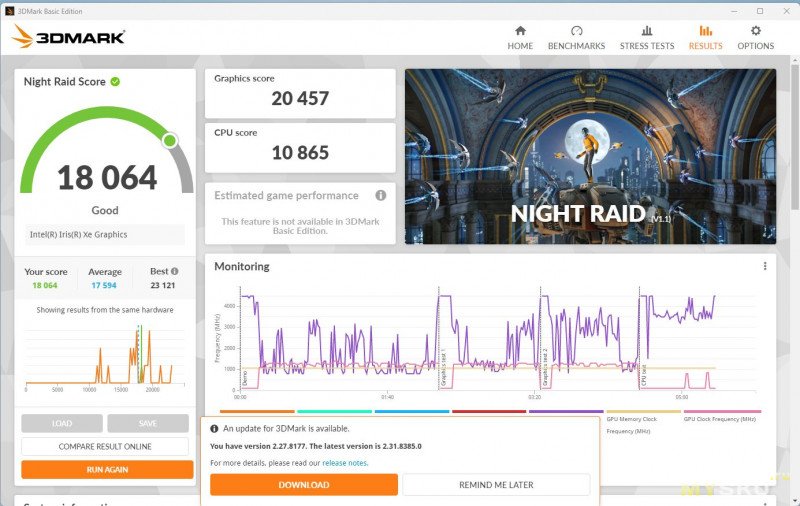Maximize the 3DMark window
Screen dimensions: 800x506
[x=760, y=11]
